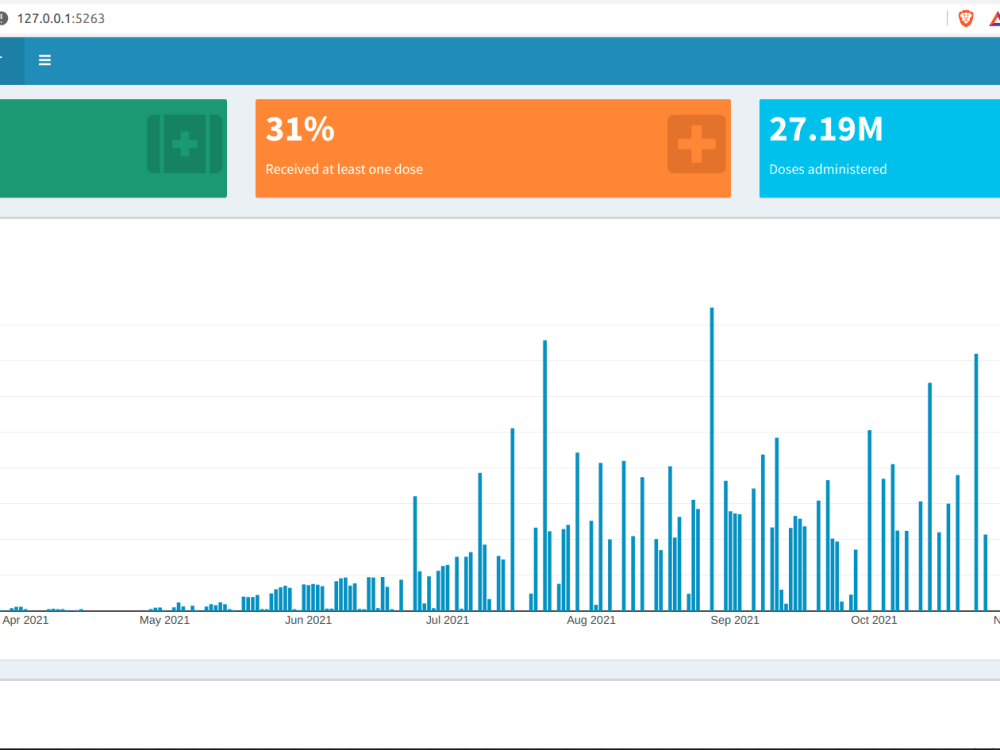Click the medical cross icon on orange card
This screenshot has height=750, width=1000.
(x=695, y=144)
